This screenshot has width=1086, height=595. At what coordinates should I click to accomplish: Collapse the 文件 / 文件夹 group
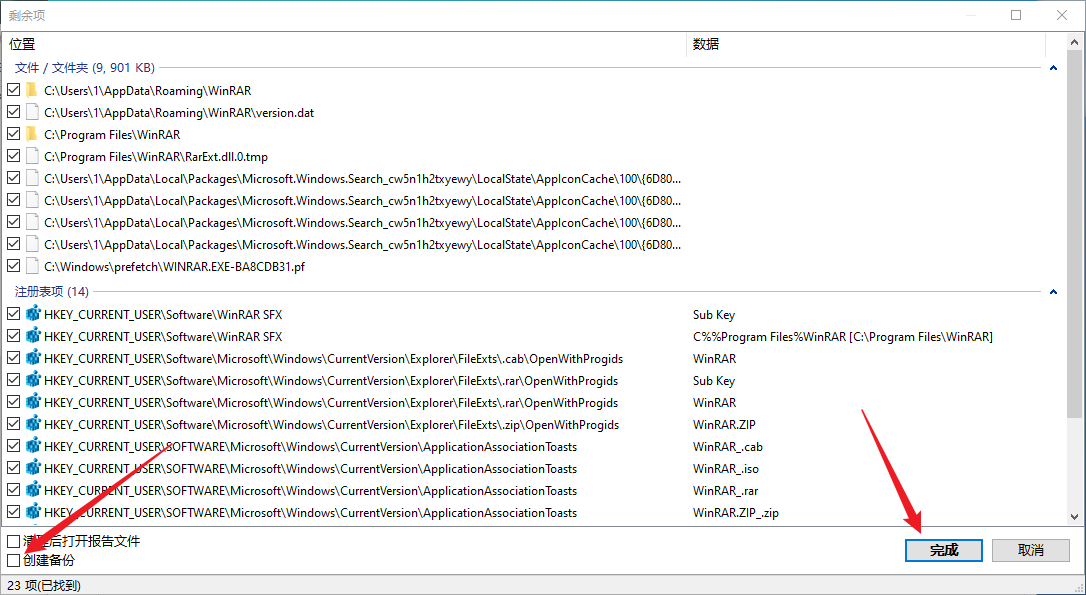click(1053, 68)
